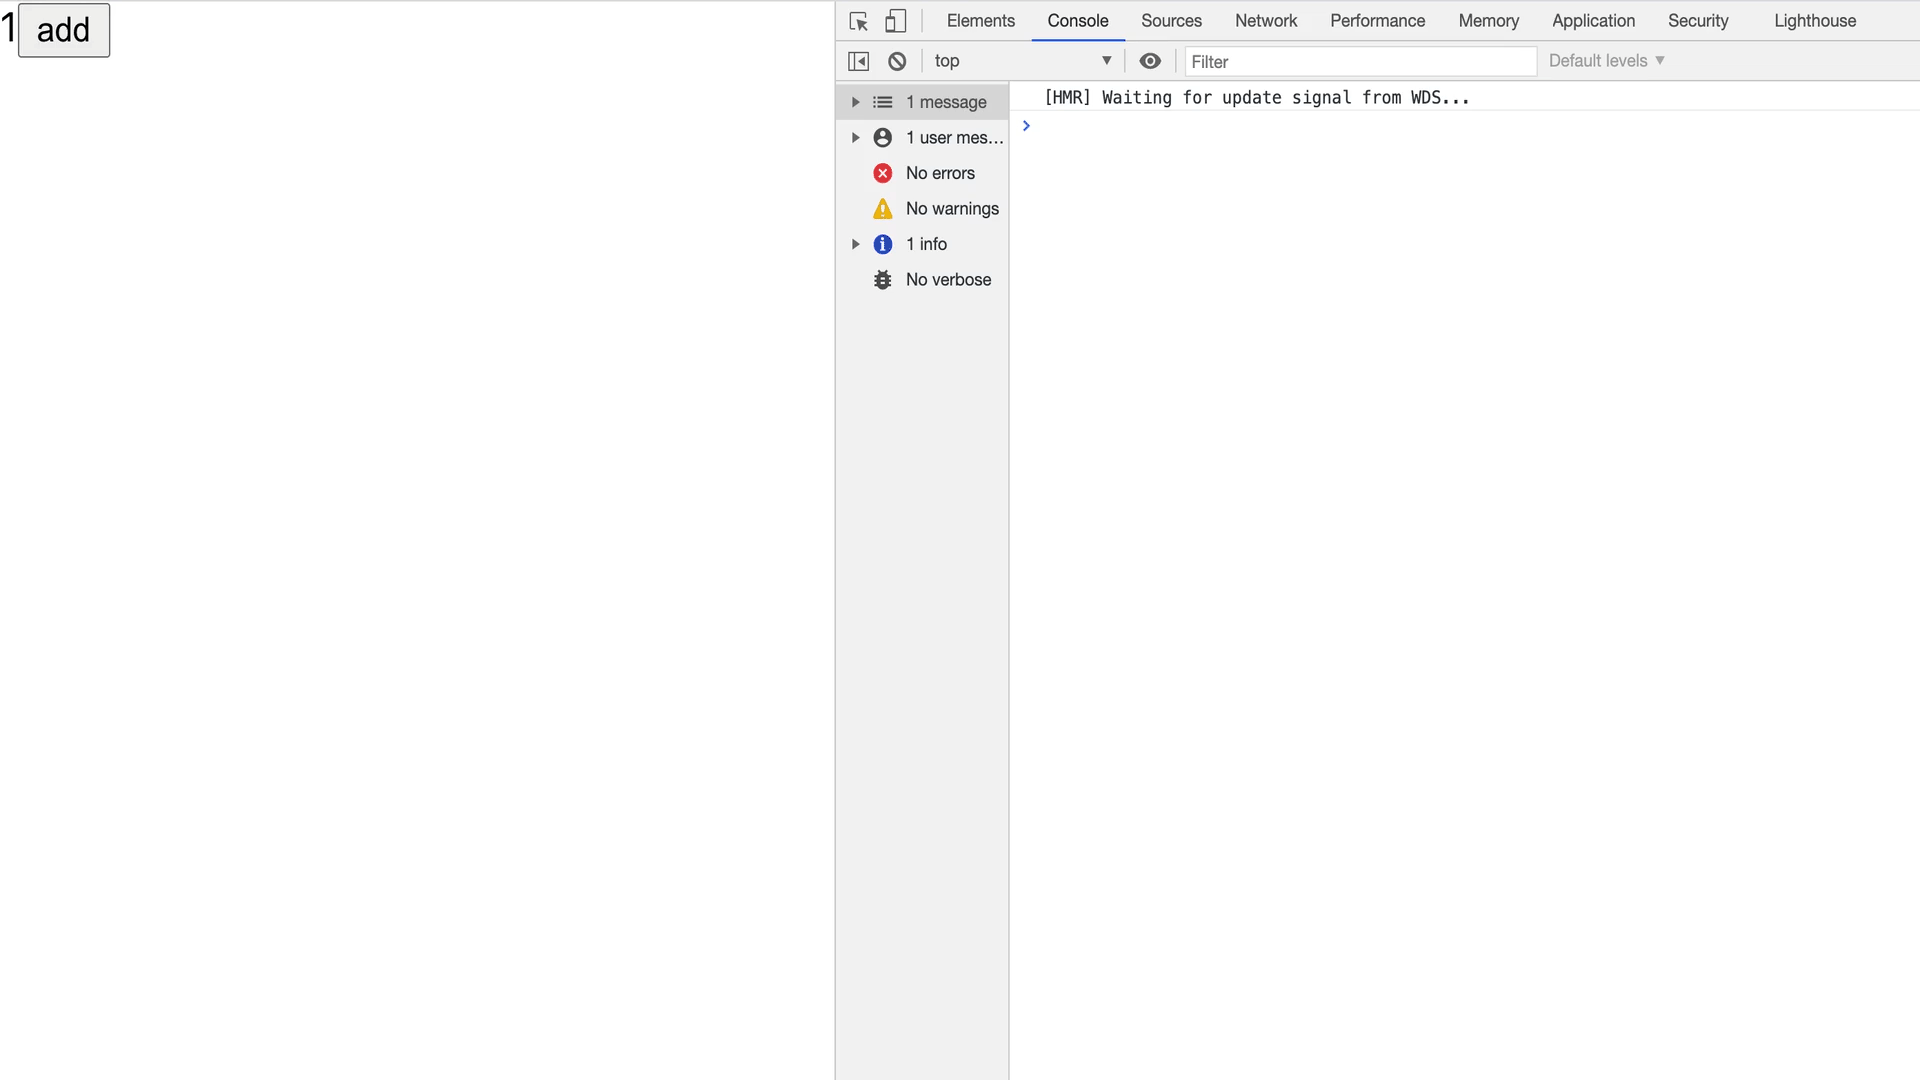Select the red No errors filter
The height and width of the screenshot is (1080, 1920).
(939, 173)
